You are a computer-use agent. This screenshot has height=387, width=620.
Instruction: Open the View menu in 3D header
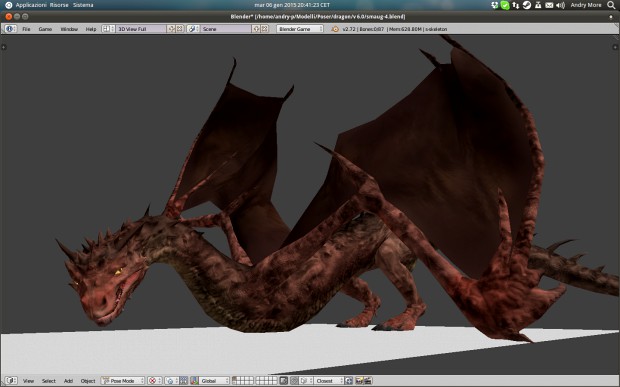(28, 381)
